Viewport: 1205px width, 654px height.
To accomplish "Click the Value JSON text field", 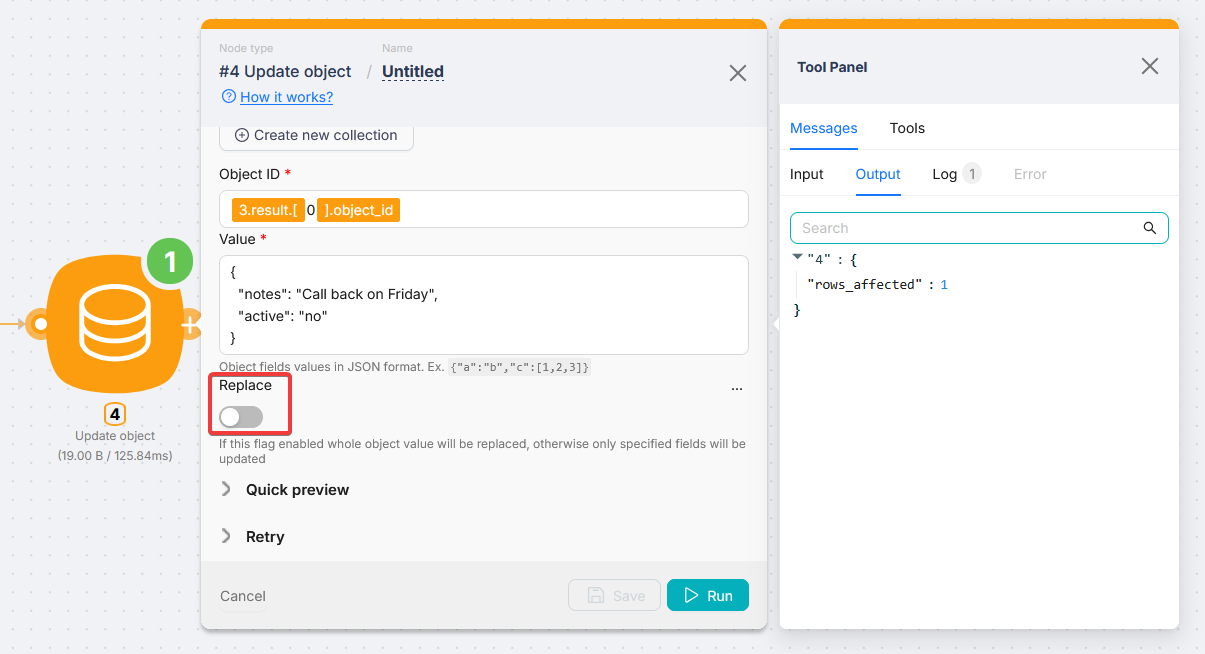I will coord(483,305).
